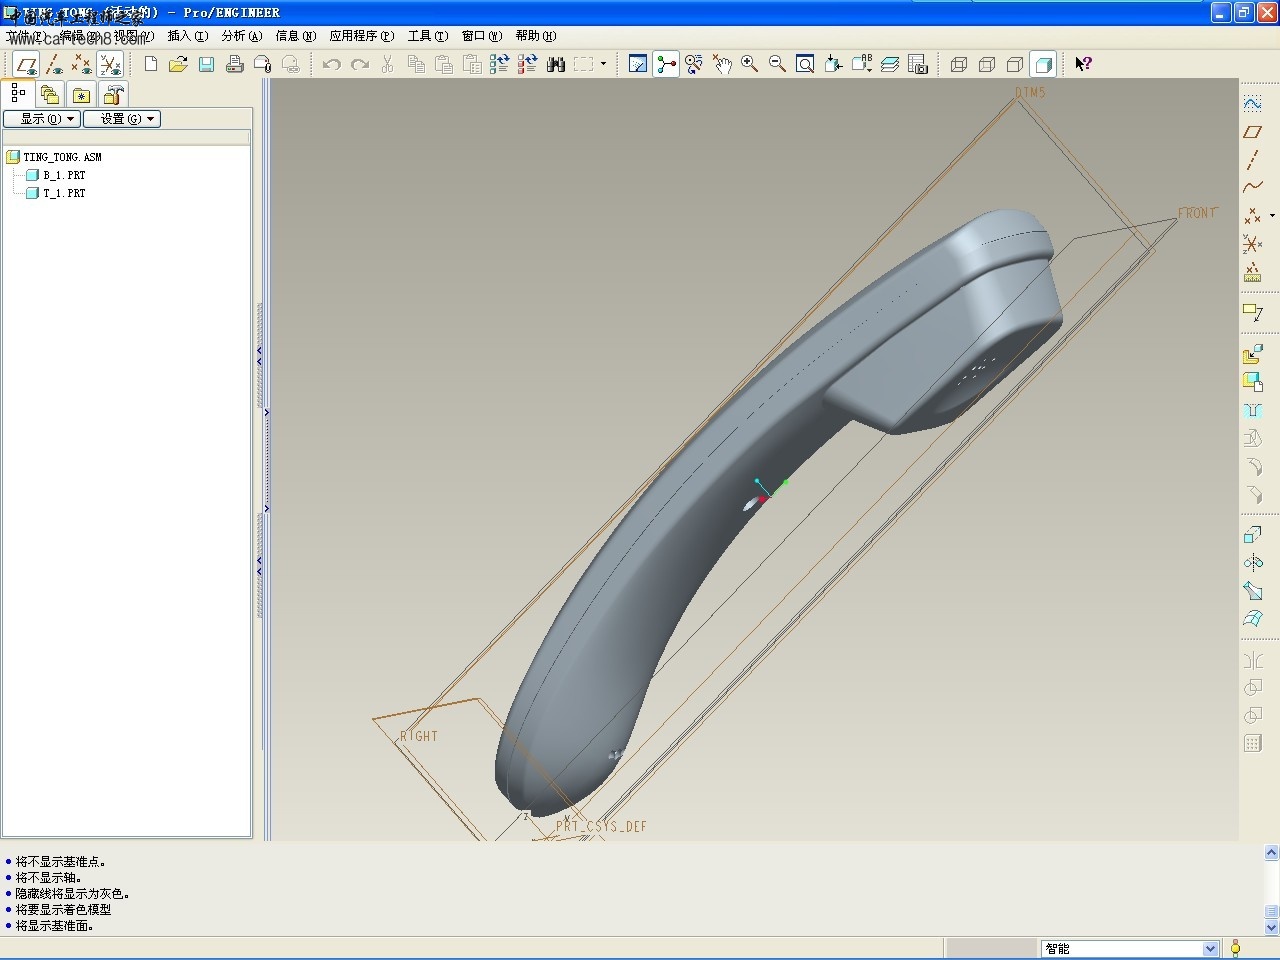Open the 智能 selection filter combo box
Viewport: 1280px width, 960px height.
click(x=1129, y=948)
